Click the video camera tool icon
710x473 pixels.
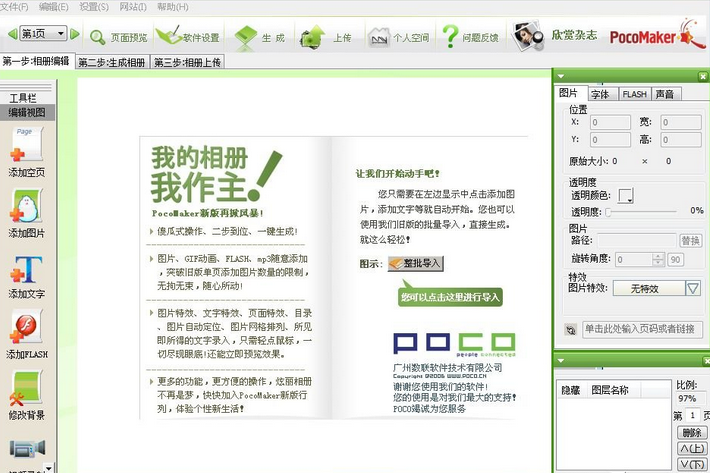coord(27,449)
